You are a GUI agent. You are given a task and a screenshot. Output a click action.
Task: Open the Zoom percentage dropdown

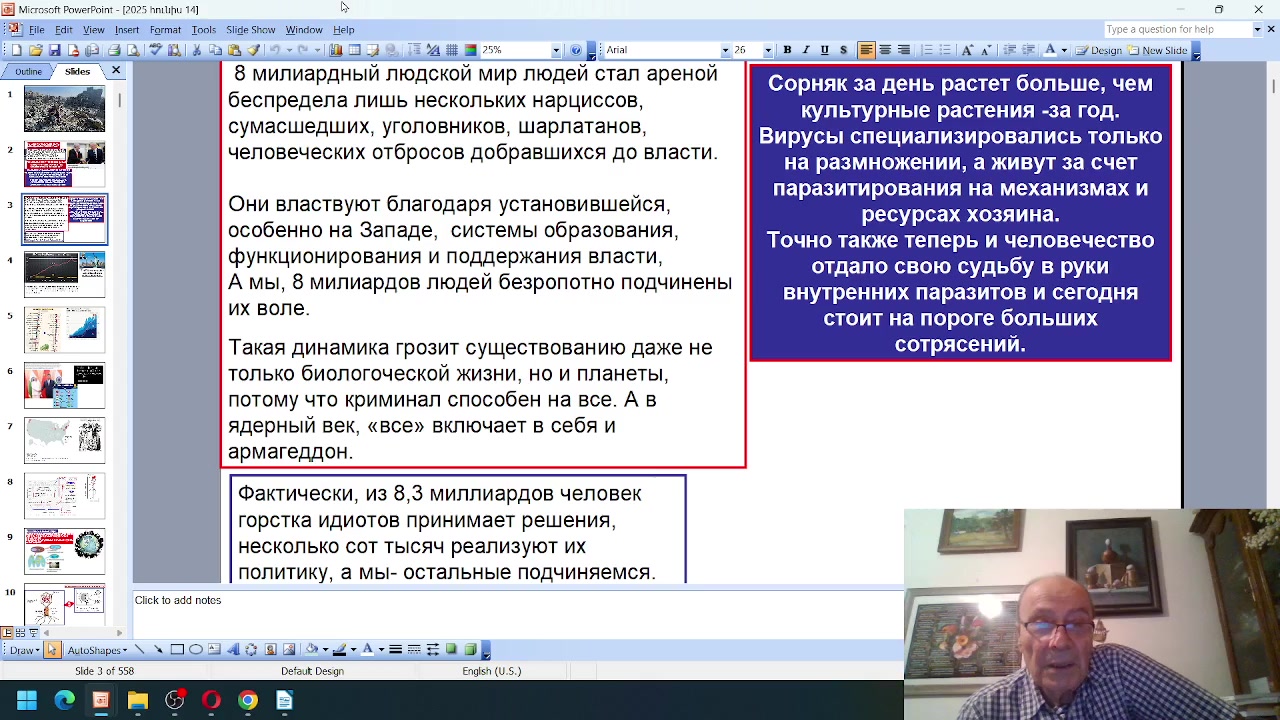point(556,50)
